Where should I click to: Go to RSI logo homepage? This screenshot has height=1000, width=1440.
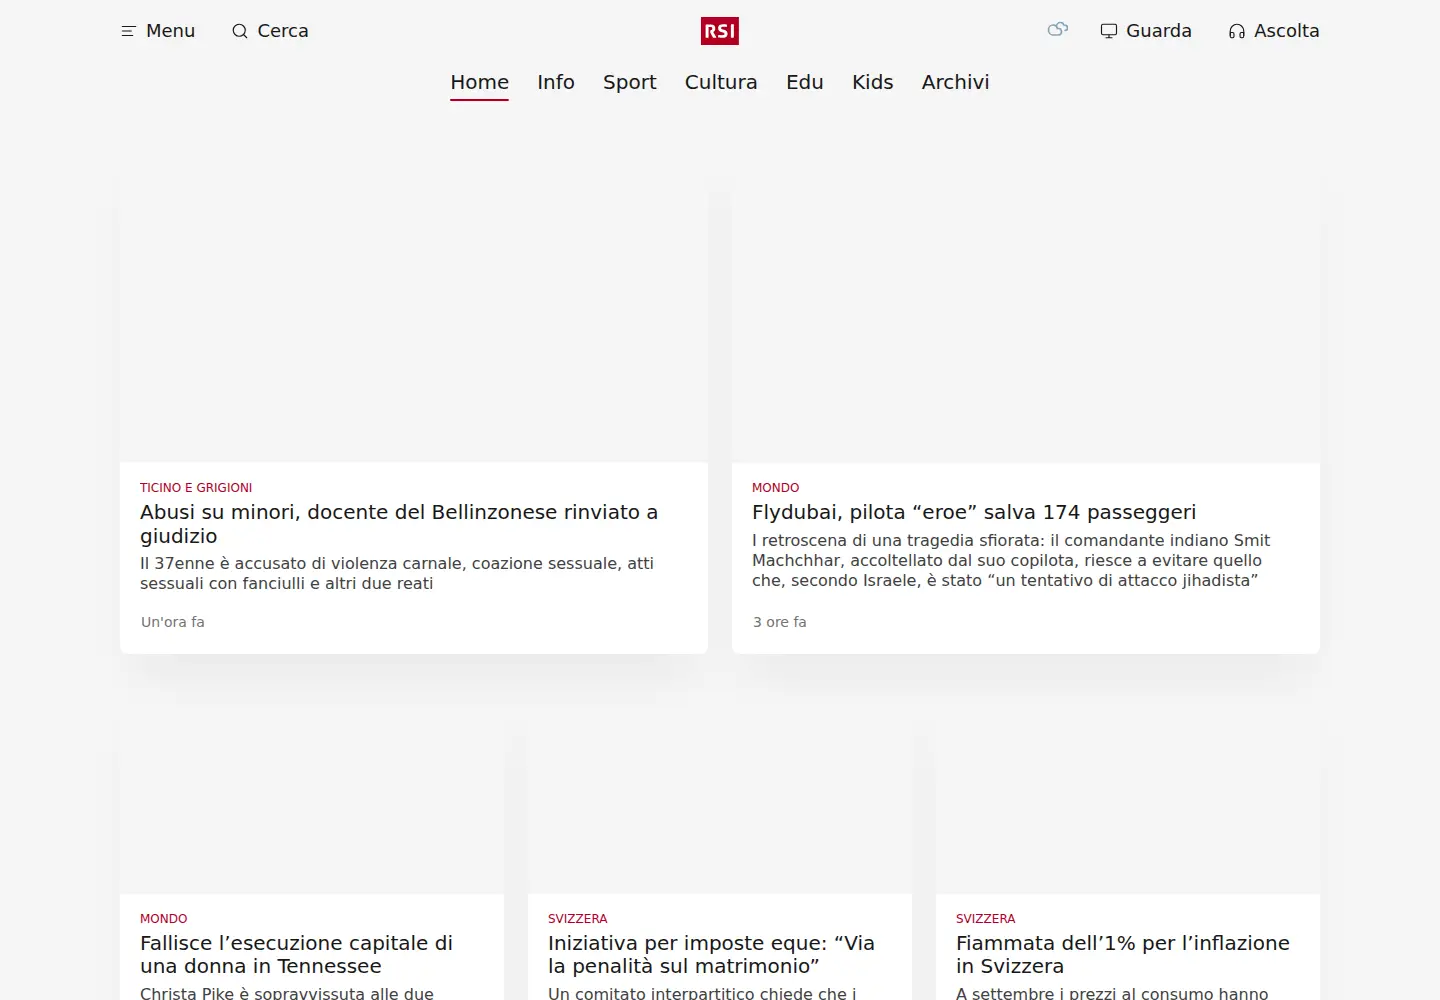click(720, 31)
